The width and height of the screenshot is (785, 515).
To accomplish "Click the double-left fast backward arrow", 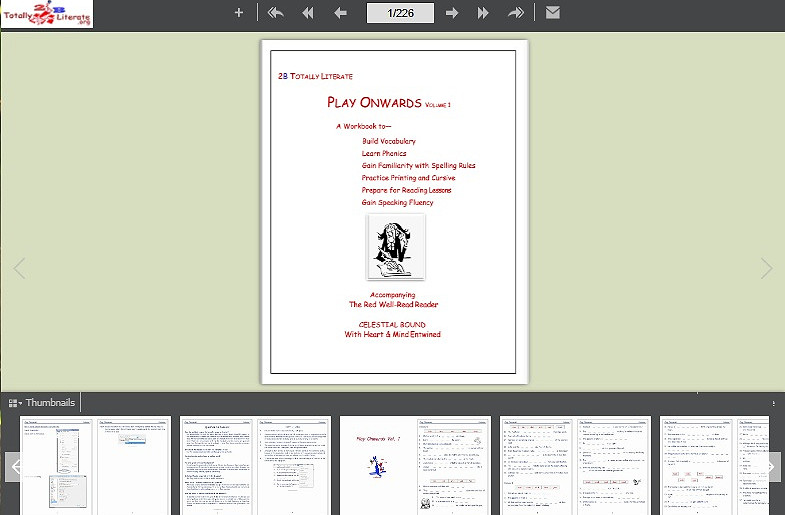I will 308,13.
